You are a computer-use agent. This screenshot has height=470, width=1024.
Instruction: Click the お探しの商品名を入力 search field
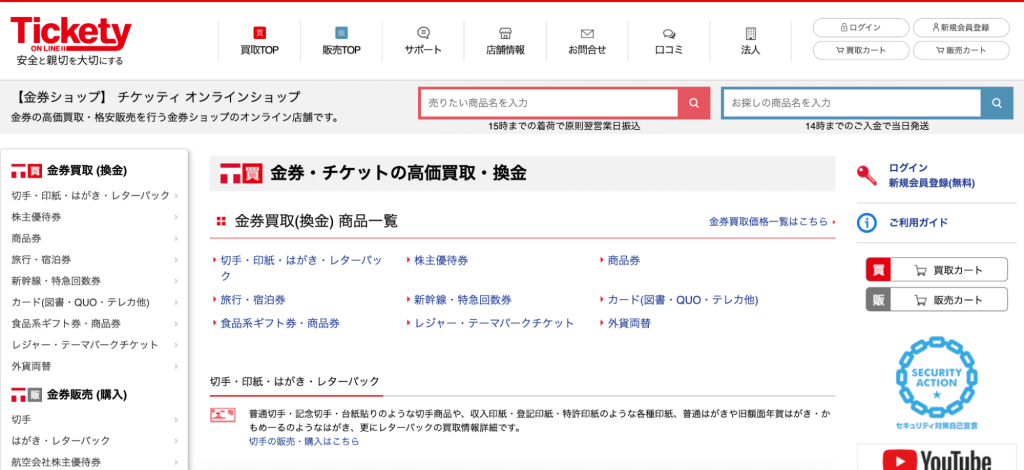point(851,103)
